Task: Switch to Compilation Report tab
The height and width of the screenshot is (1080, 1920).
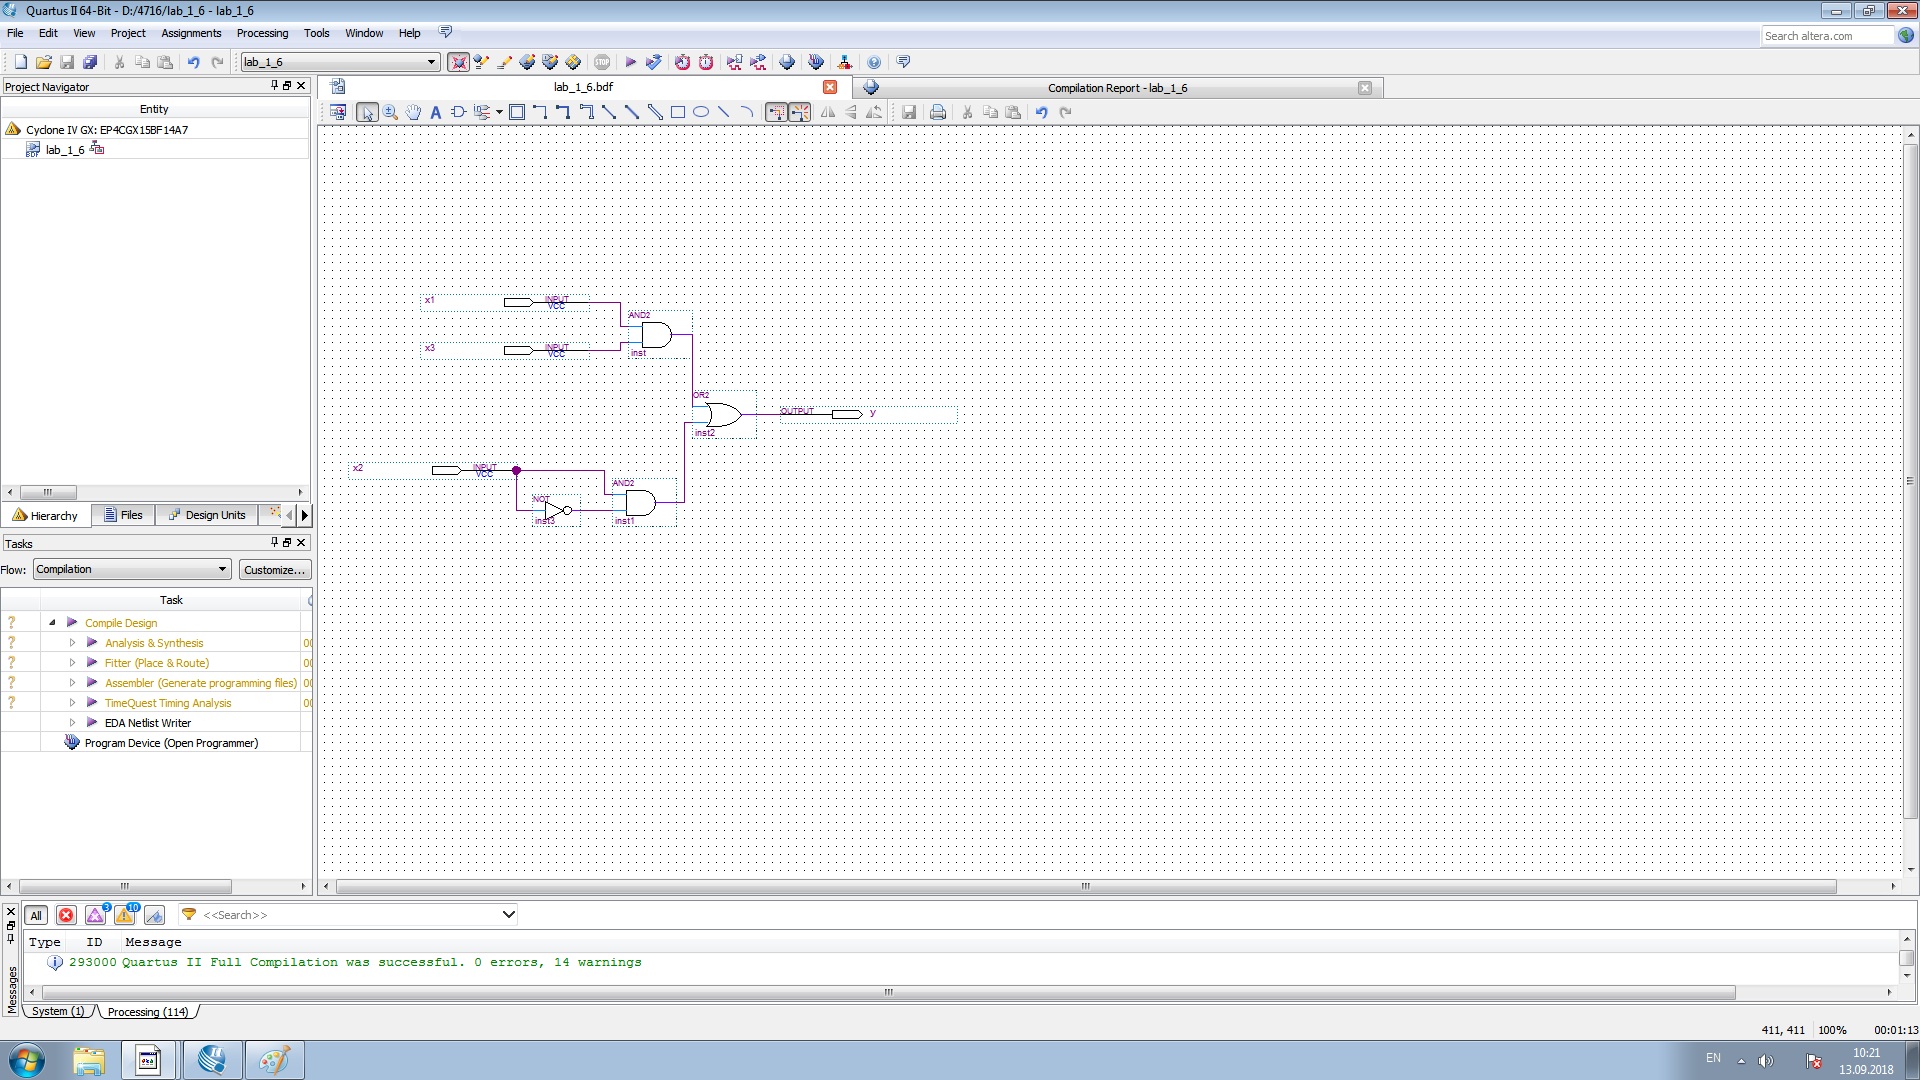Action: tap(1116, 88)
